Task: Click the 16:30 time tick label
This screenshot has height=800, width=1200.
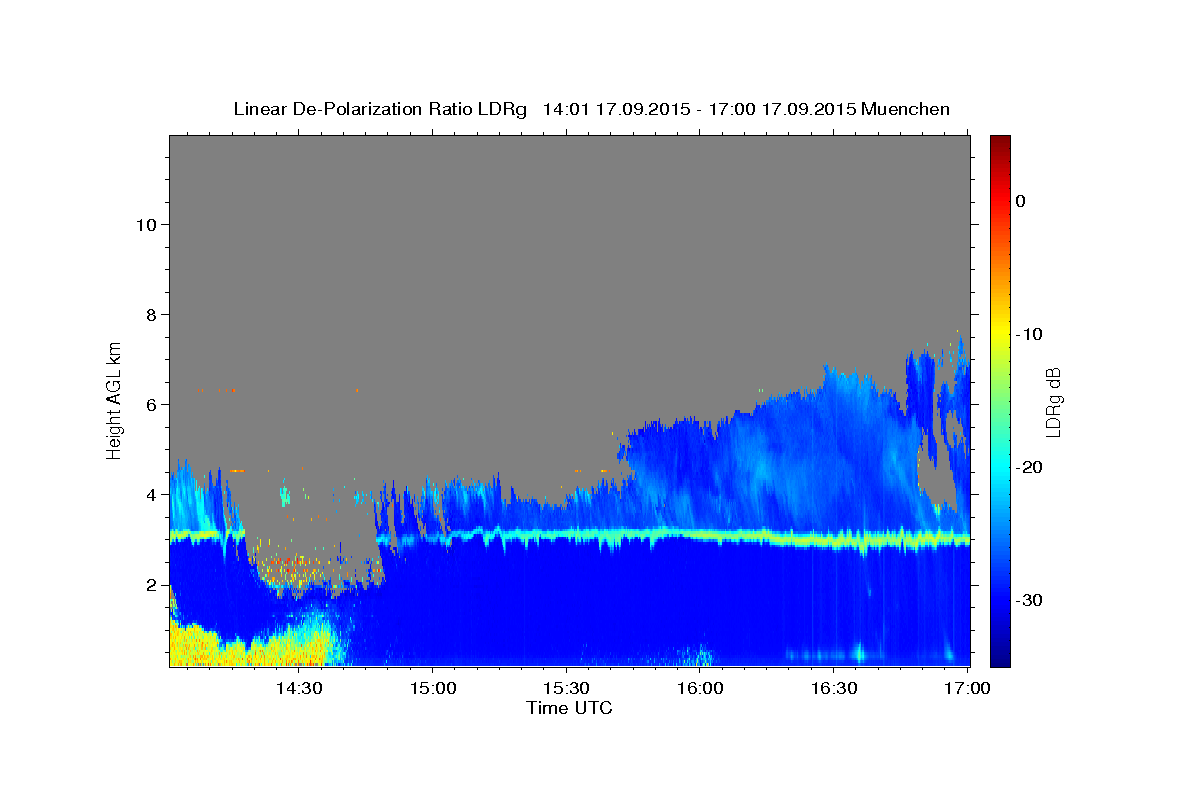Action: [x=834, y=688]
